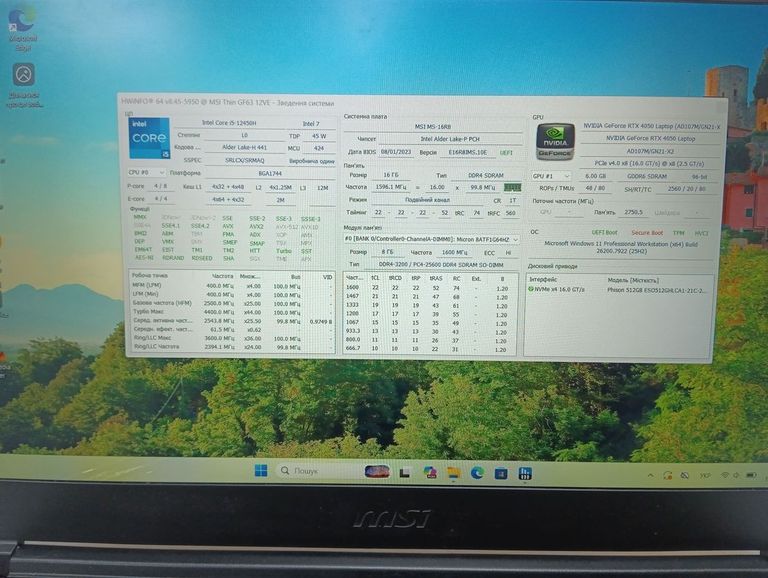Image resolution: width=768 pixels, height=578 pixels.
Task: Click the PCIe v4.0 x8 link field
Action: point(649,164)
